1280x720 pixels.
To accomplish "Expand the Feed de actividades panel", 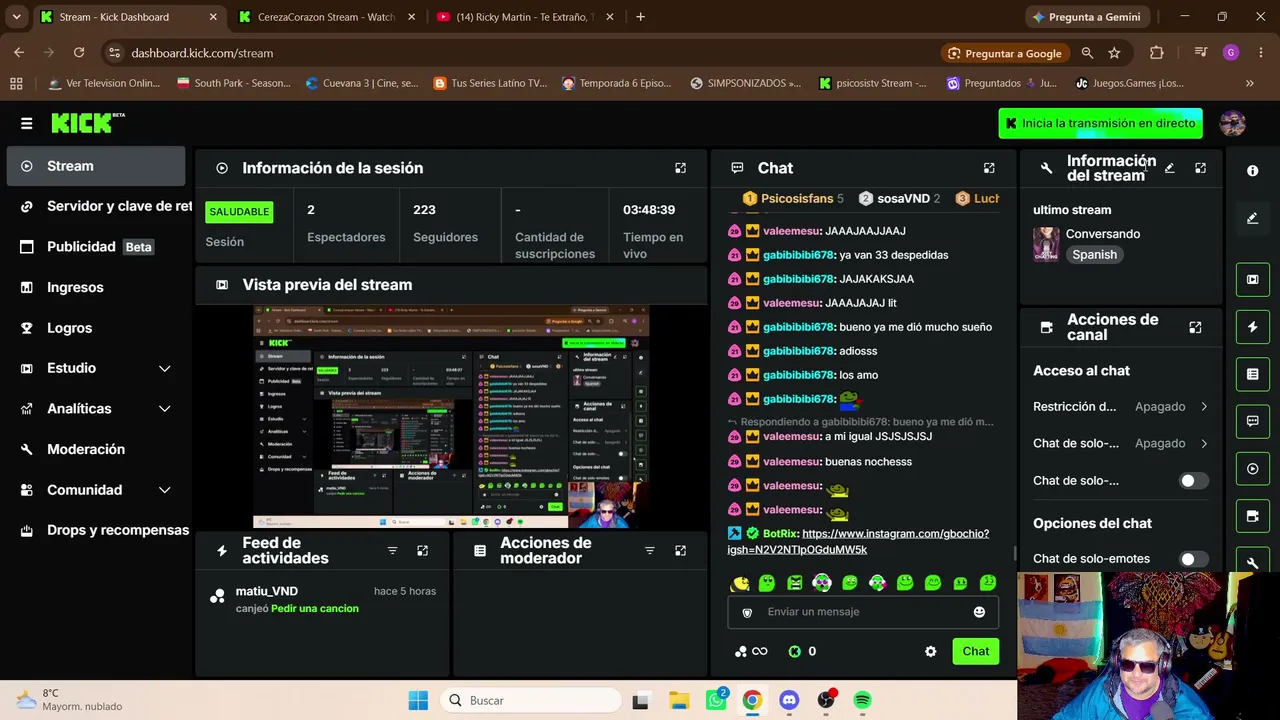I will click(x=422, y=550).
